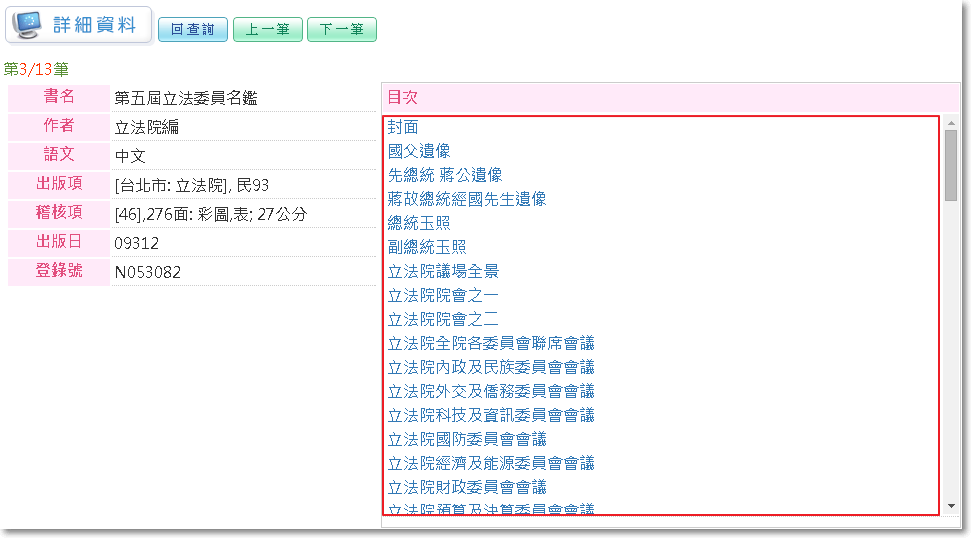Open the 封面 contents link

pyautogui.click(x=403, y=127)
